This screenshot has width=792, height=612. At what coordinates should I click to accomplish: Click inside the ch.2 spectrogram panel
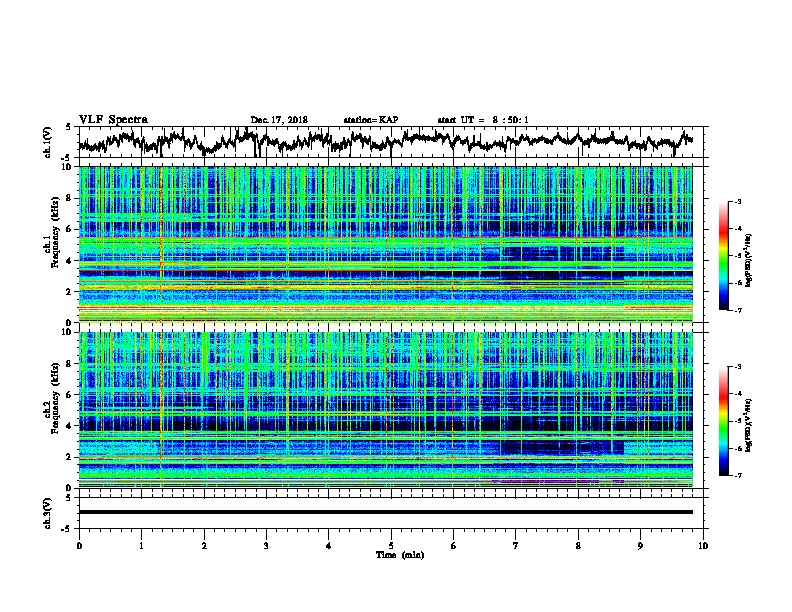coord(385,410)
